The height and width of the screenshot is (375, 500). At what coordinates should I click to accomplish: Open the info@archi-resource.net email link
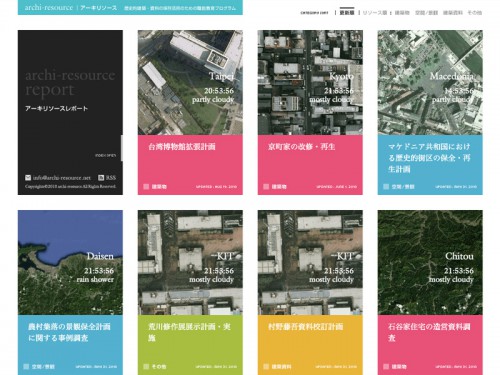point(62,178)
